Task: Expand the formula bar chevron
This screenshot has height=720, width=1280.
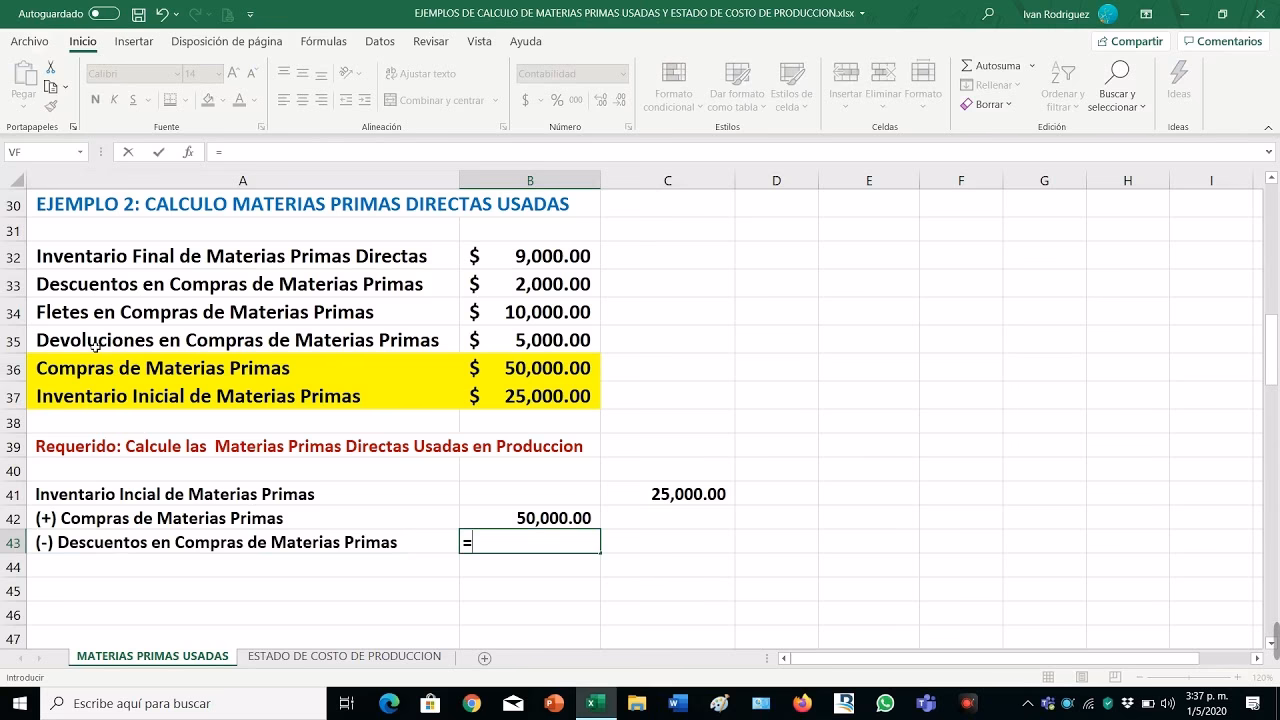Action: pyautogui.click(x=1269, y=152)
